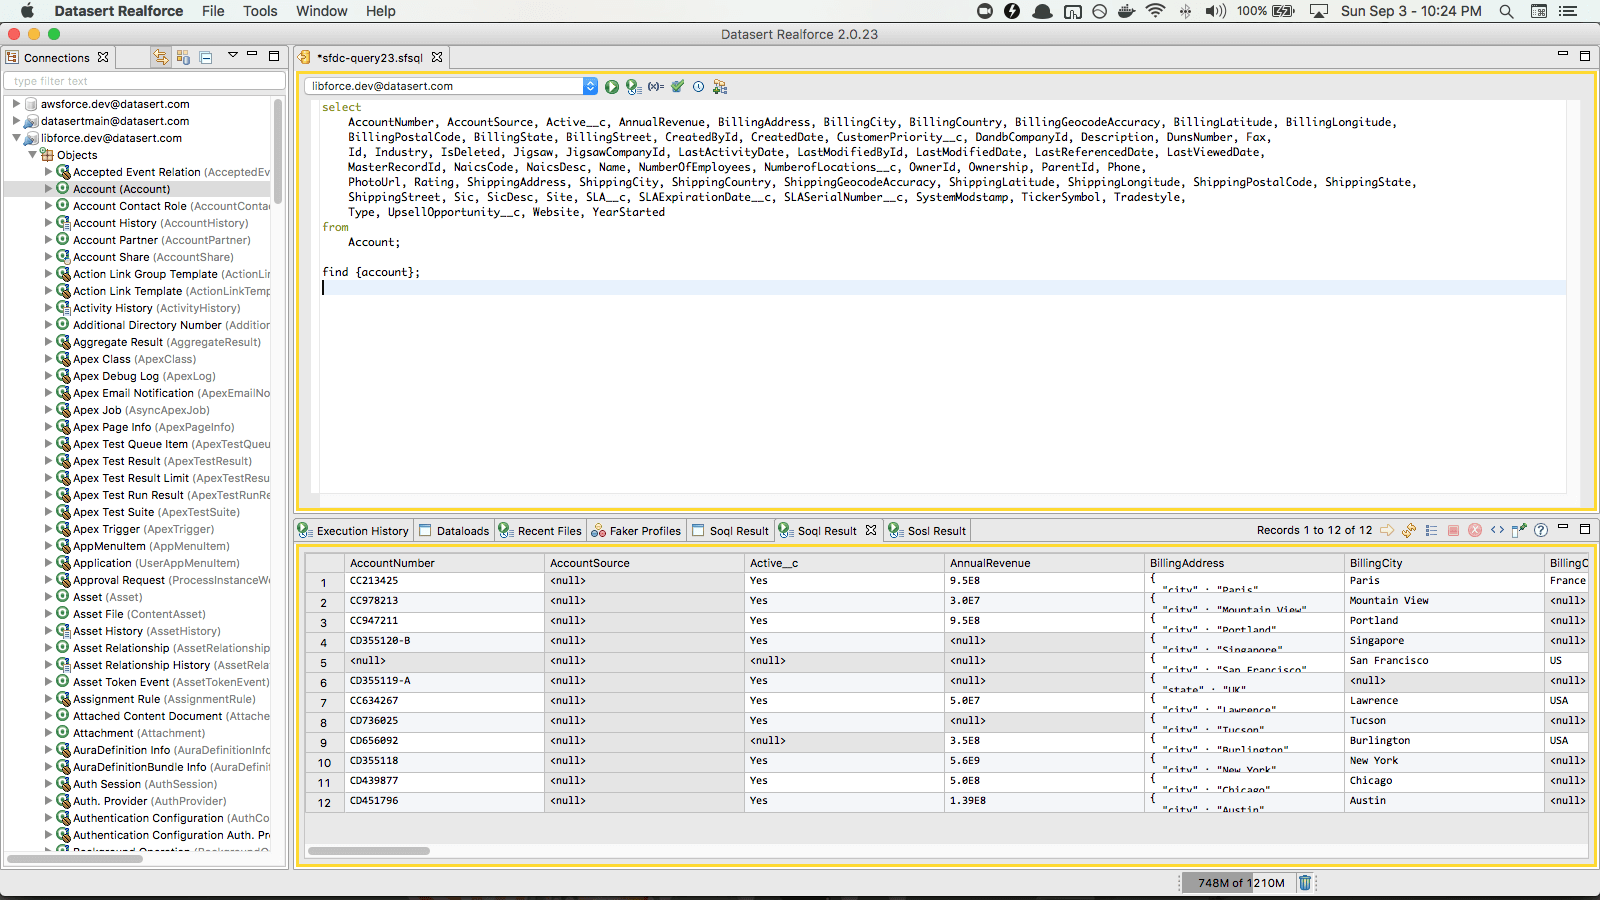Expand the awsforce.dev@datasert.com connection
The width and height of the screenshot is (1600, 900).
point(16,104)
